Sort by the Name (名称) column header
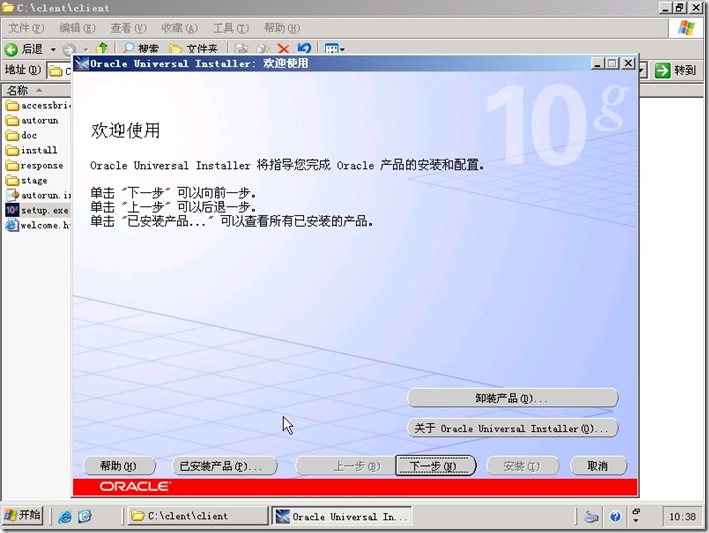The width and height of the screenshot is (709, 533). pos(36,90)
